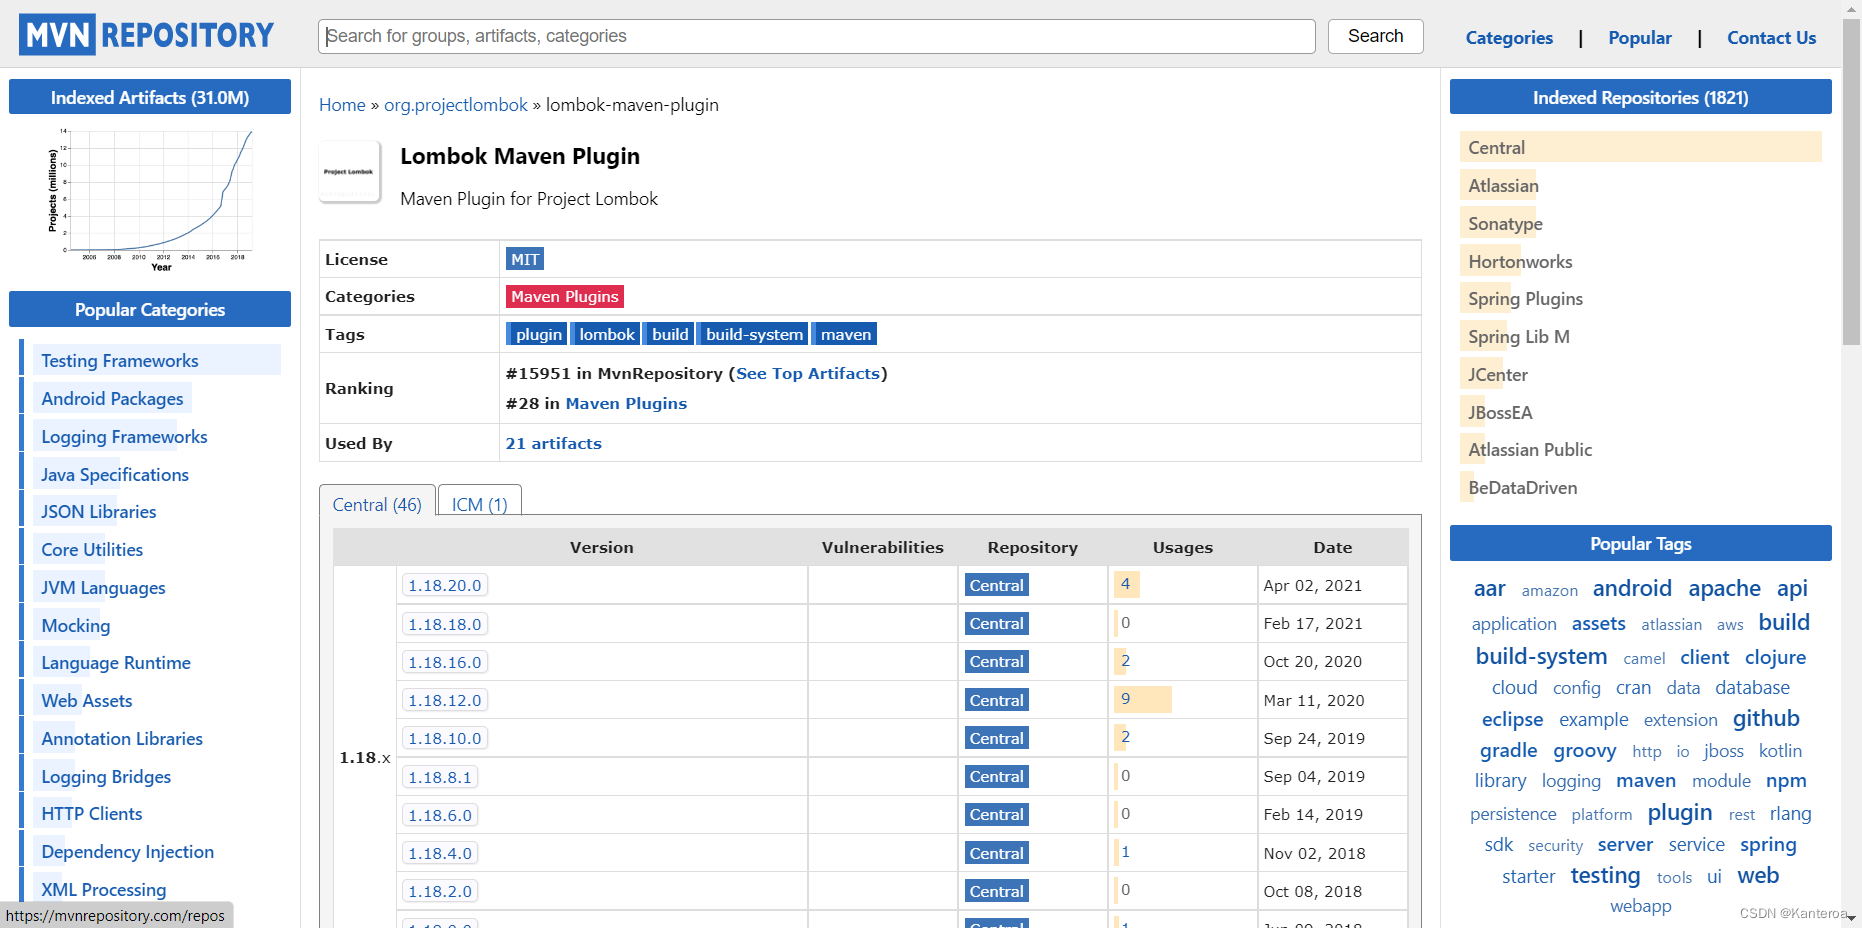
Task: Click the lombok tag
Action: (606, 334)
